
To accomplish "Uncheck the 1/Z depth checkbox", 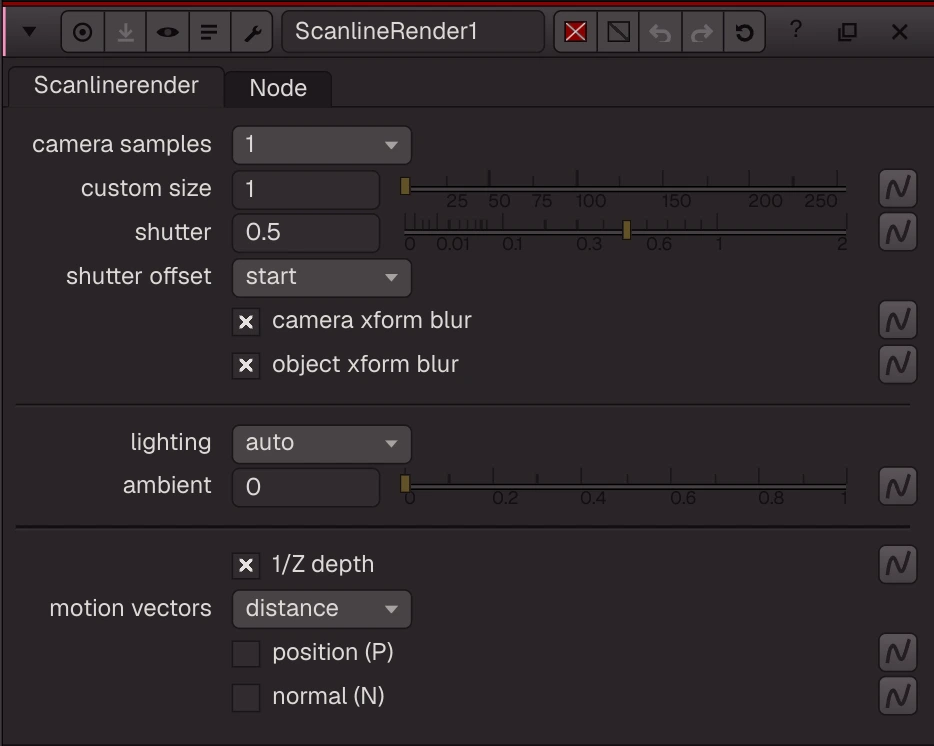I will click(246, 565).
